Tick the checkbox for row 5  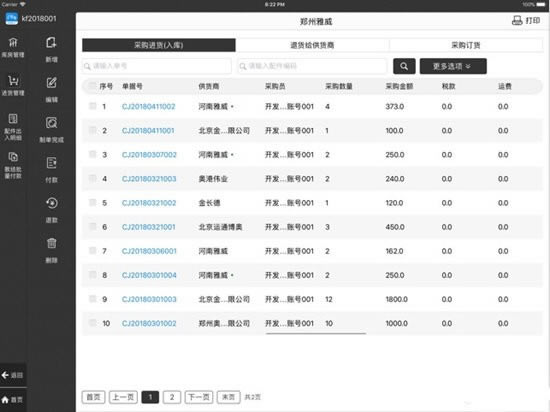pyautogui.click(x=93, y=202)
